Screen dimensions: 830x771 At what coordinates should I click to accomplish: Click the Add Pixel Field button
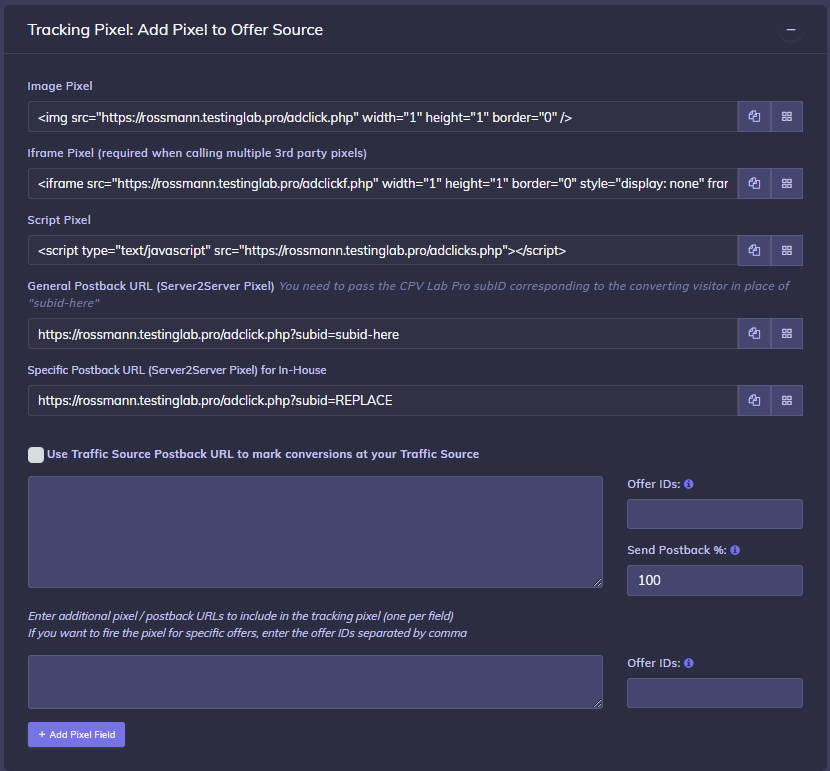tap(76, 734)
